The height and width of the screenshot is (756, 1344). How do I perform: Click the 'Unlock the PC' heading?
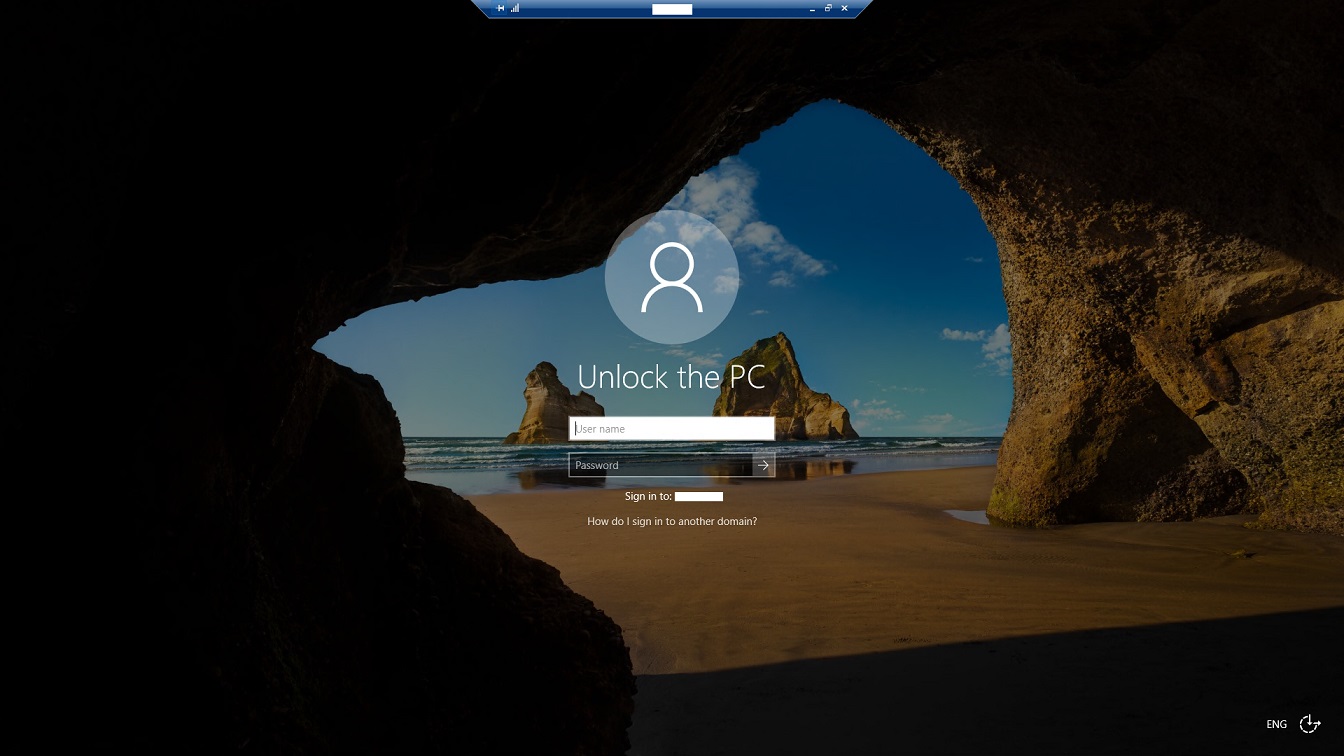click(x=672, y=377)
